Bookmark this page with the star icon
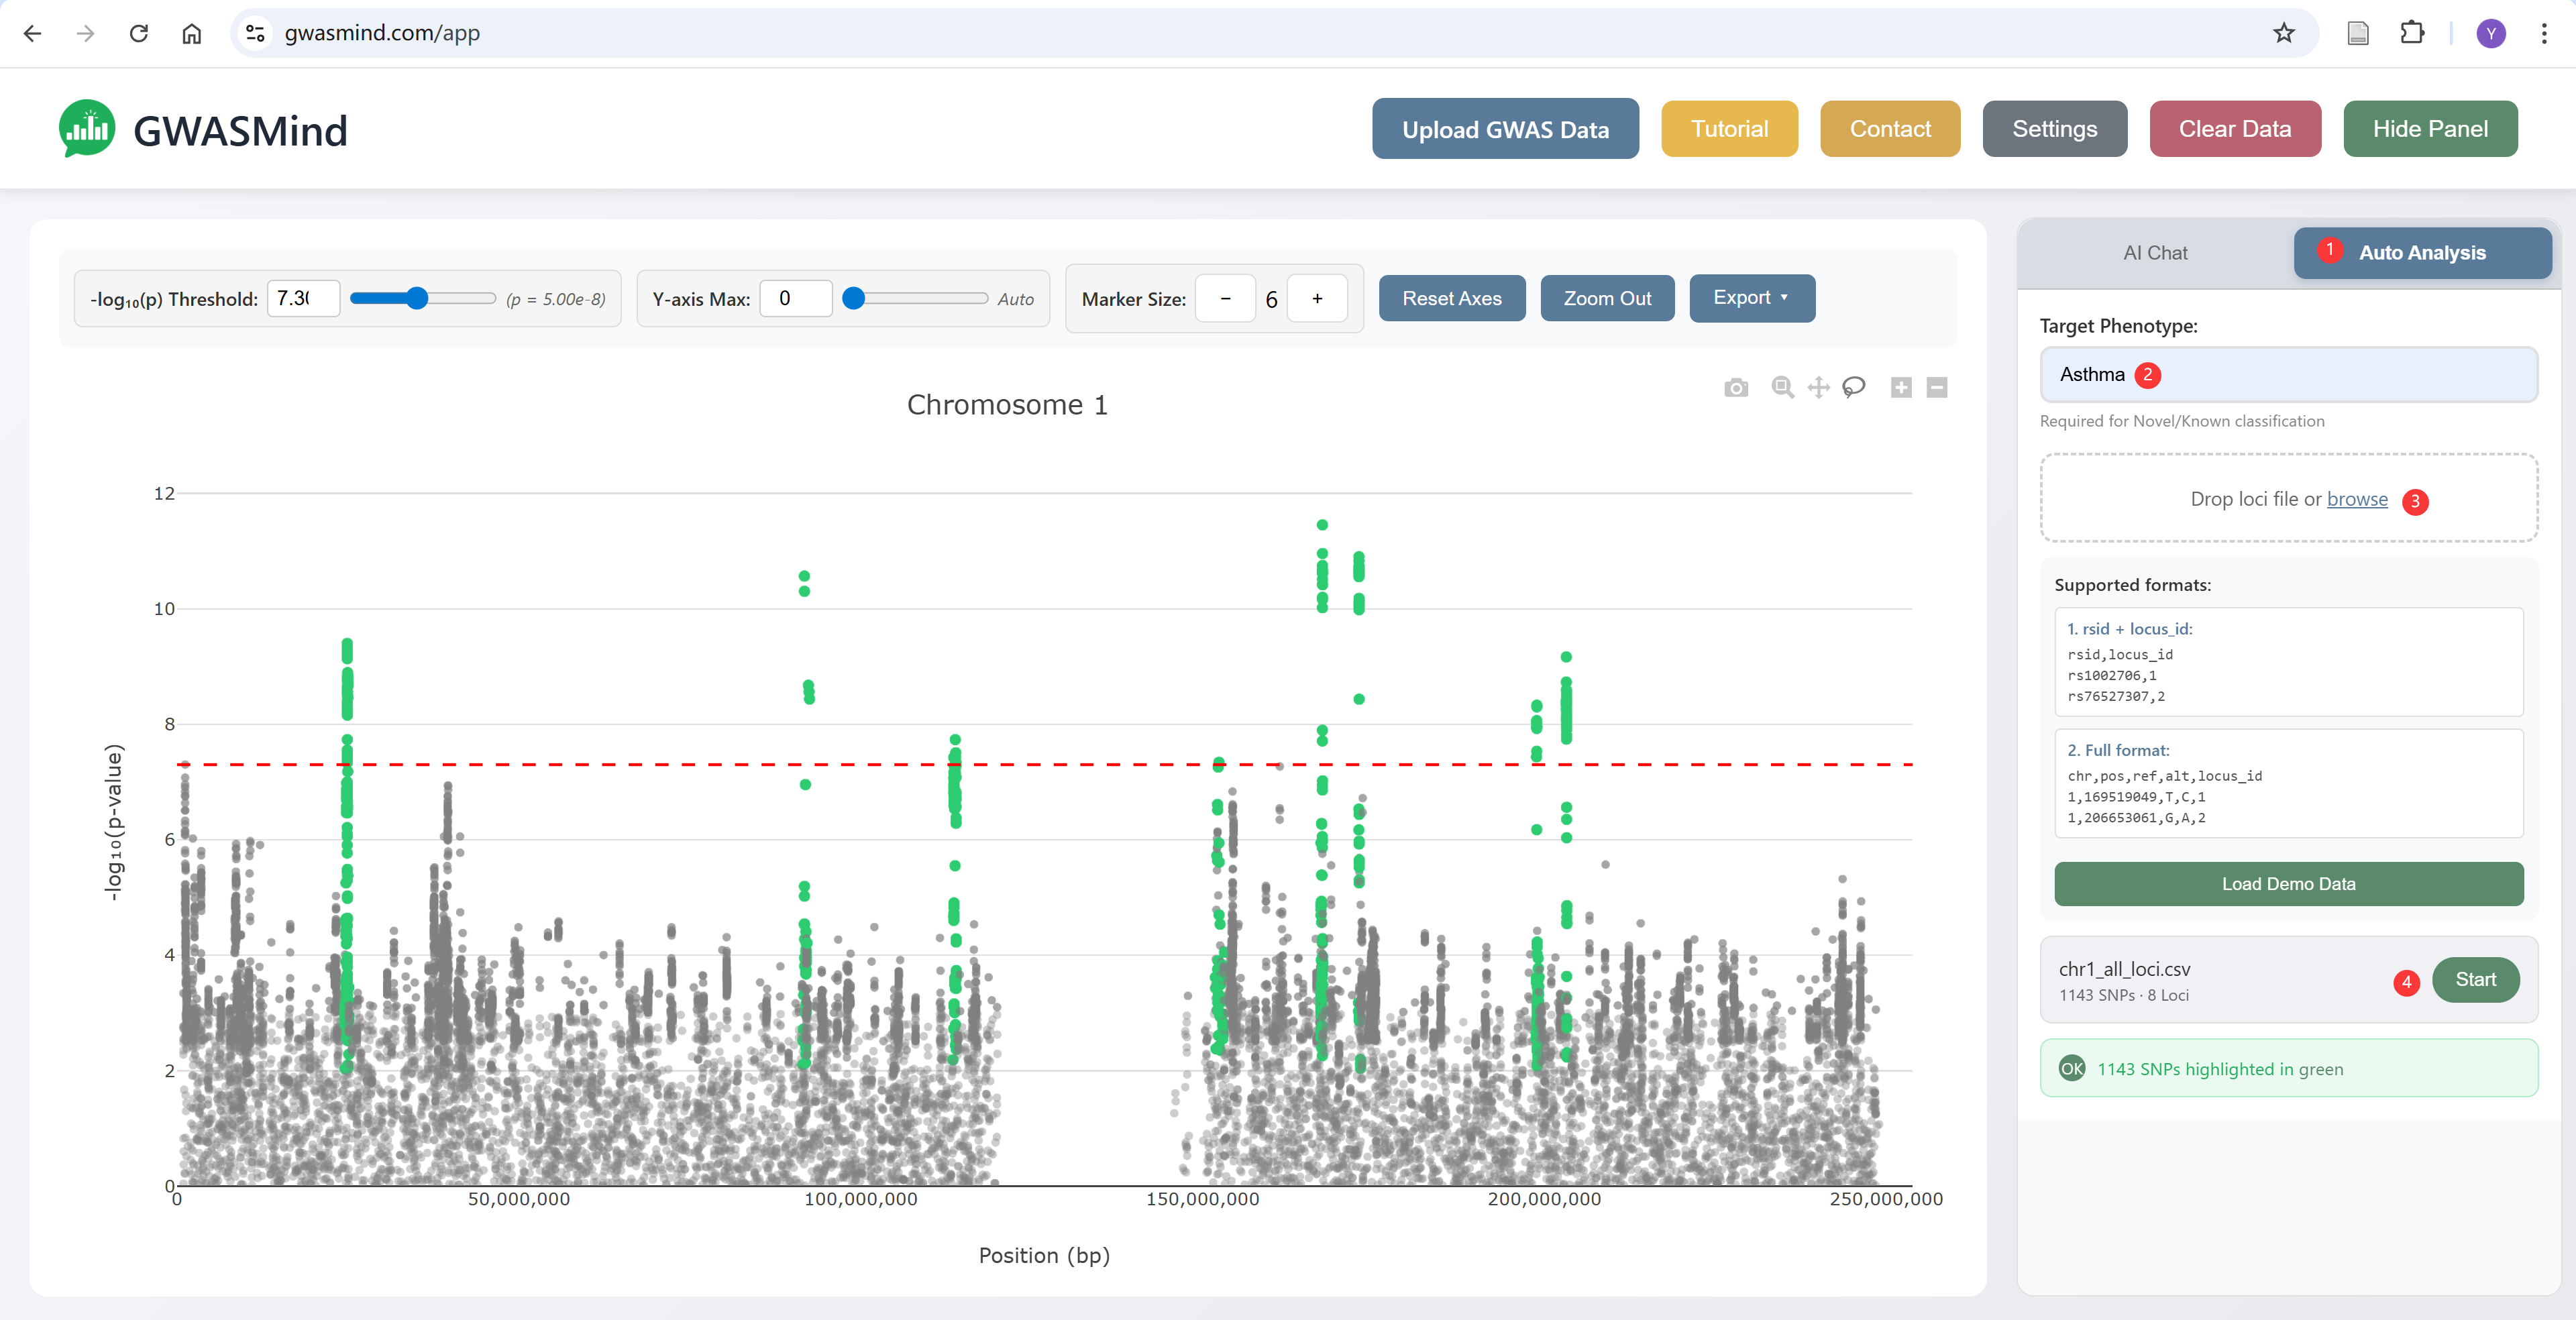This screenshot has height=1320, width=2576. (x=2284, y=33)
